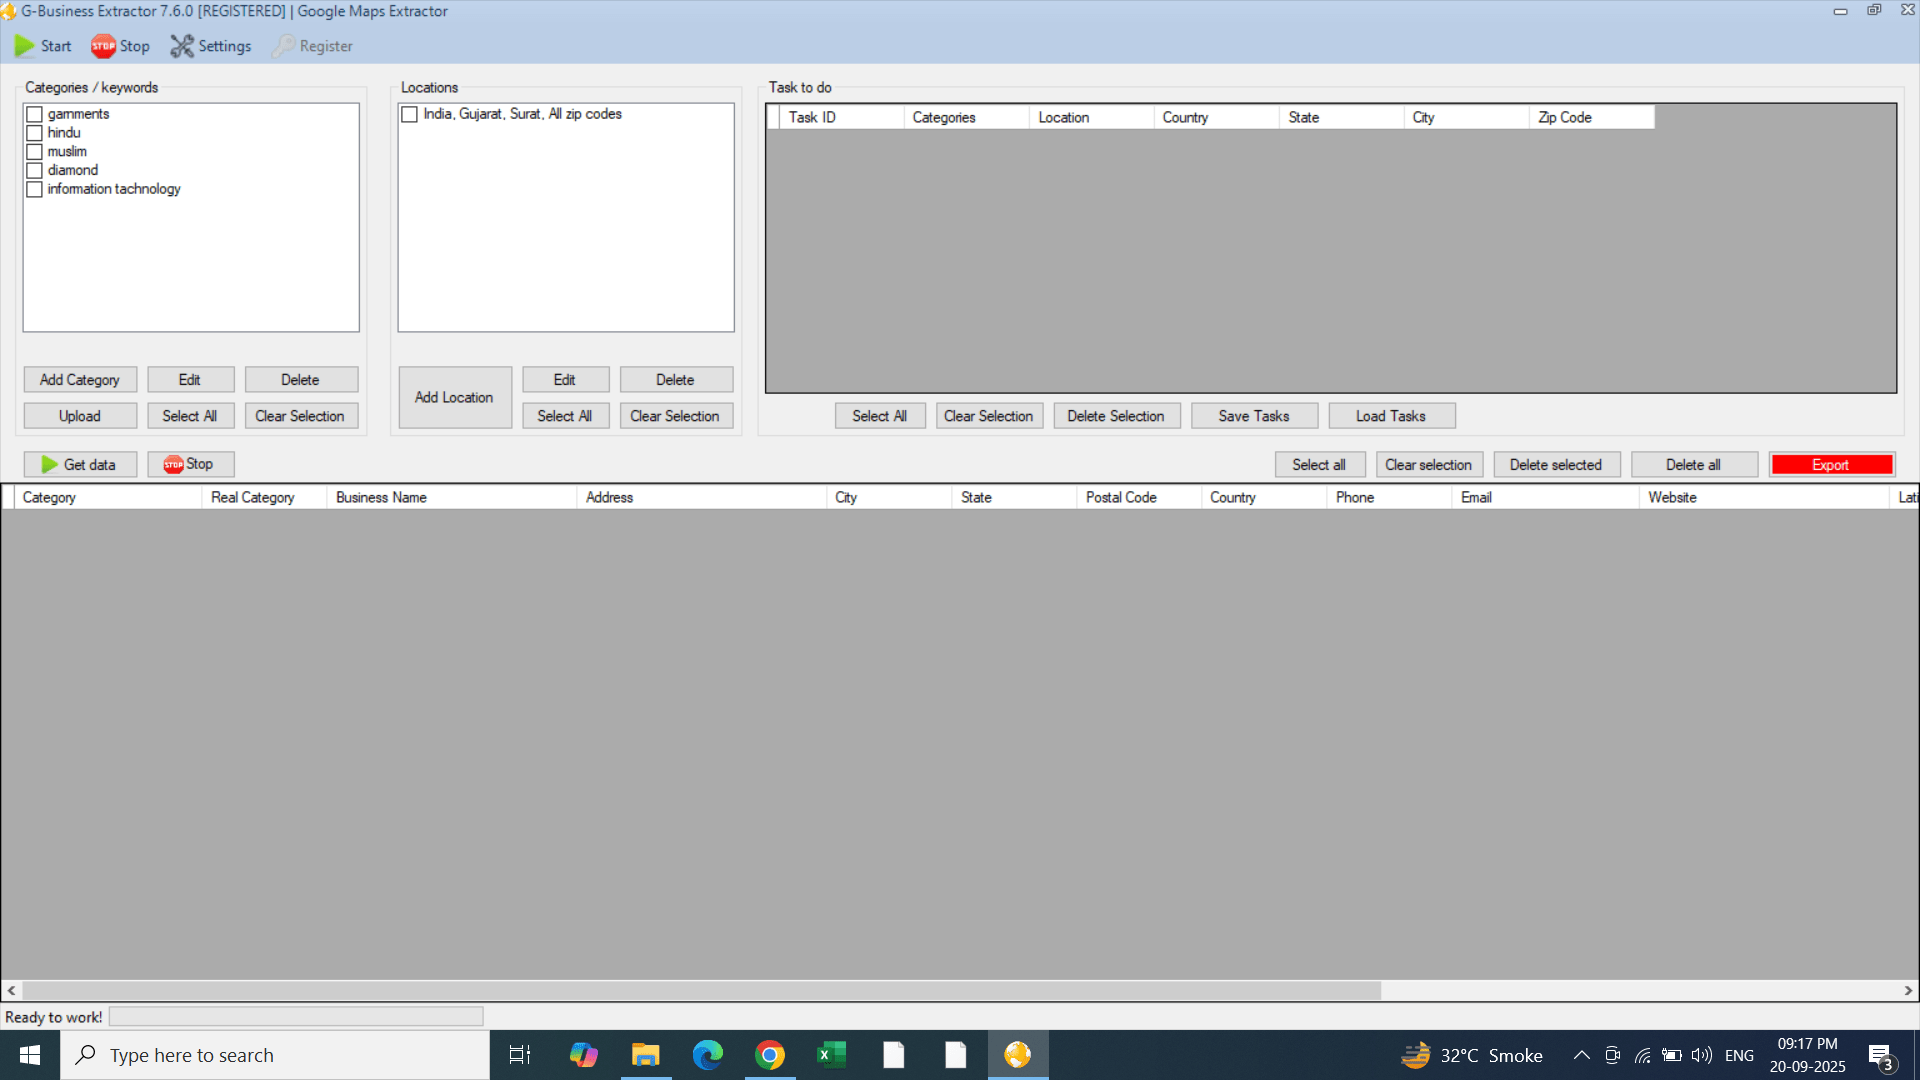Screen dimensions: 1920x1080
Task: Click the green Start play icon
Action: tap(24, 46)
